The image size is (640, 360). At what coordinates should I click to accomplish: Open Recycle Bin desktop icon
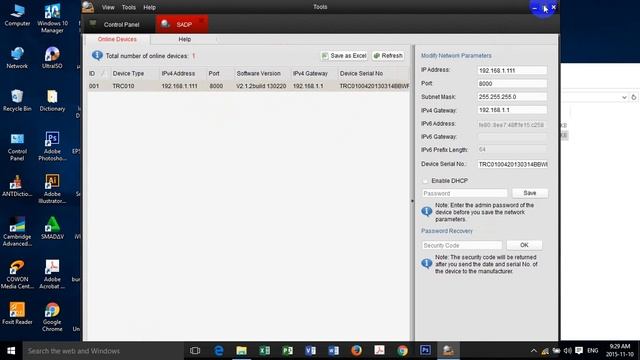[17, 100]
